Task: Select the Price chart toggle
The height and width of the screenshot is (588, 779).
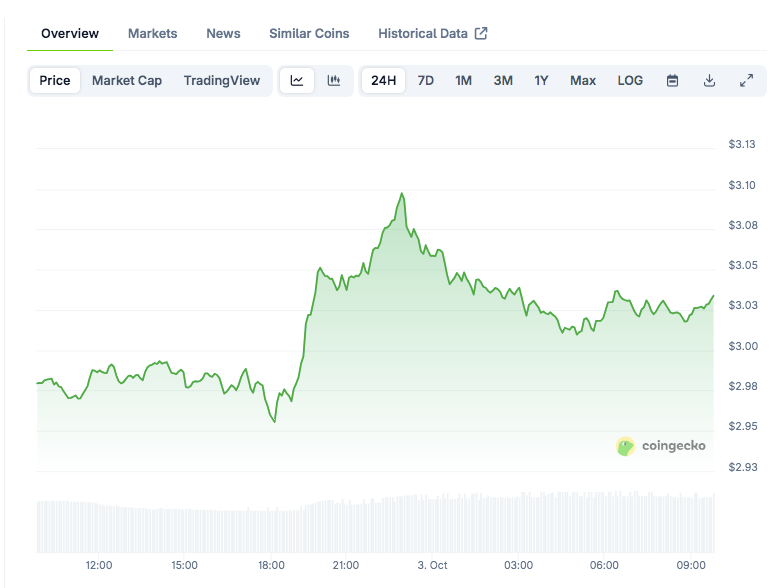Action: click(x=55, y=81)
